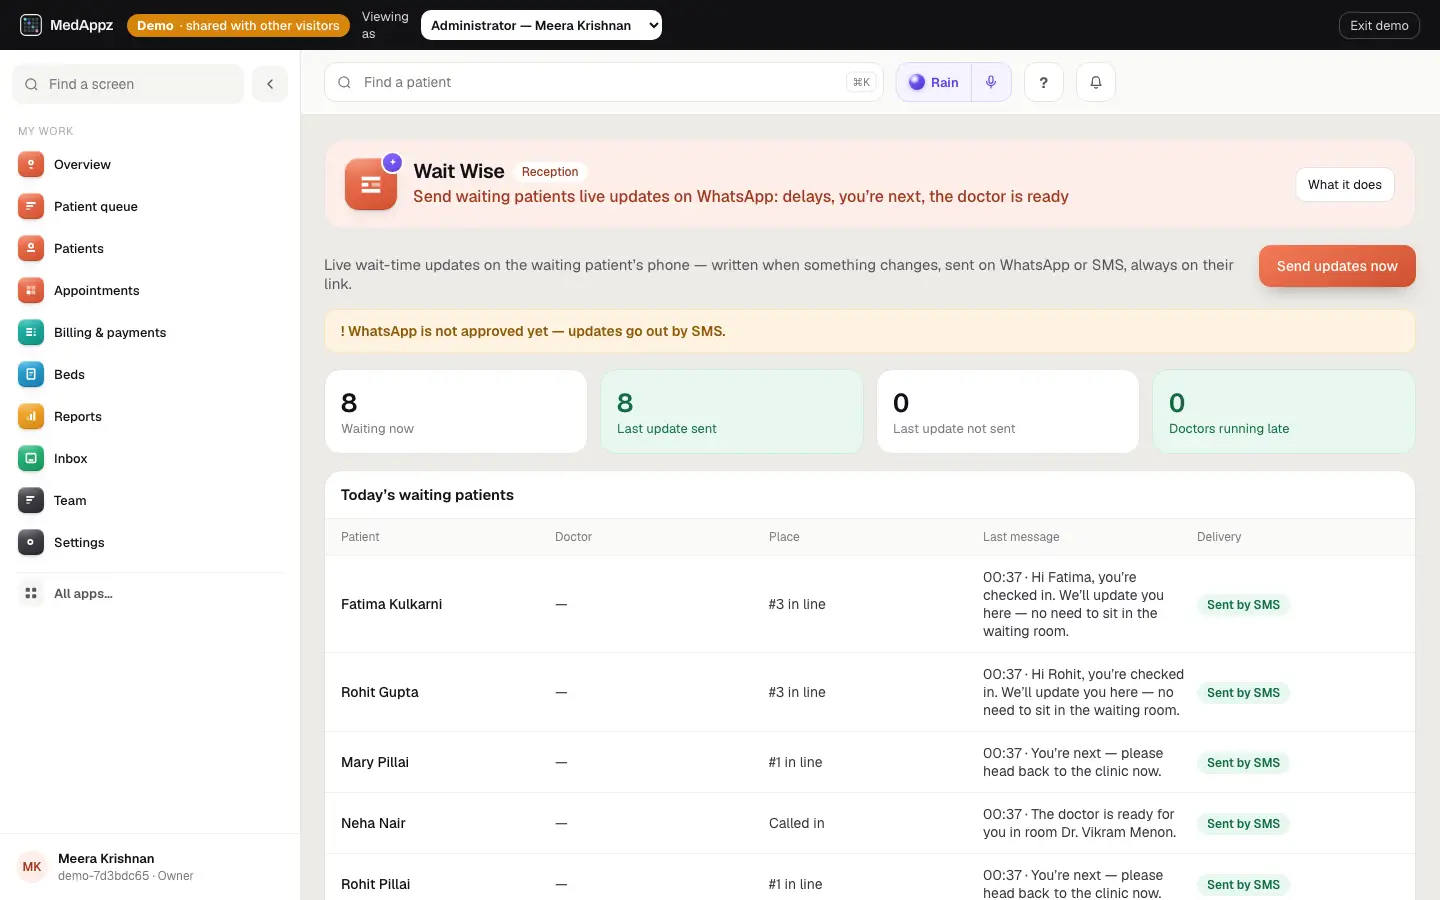The width and height of the screenshot is (1440, 900).
Task: Click #1 in line for Mary Pillai
Action: coord(796,762)
